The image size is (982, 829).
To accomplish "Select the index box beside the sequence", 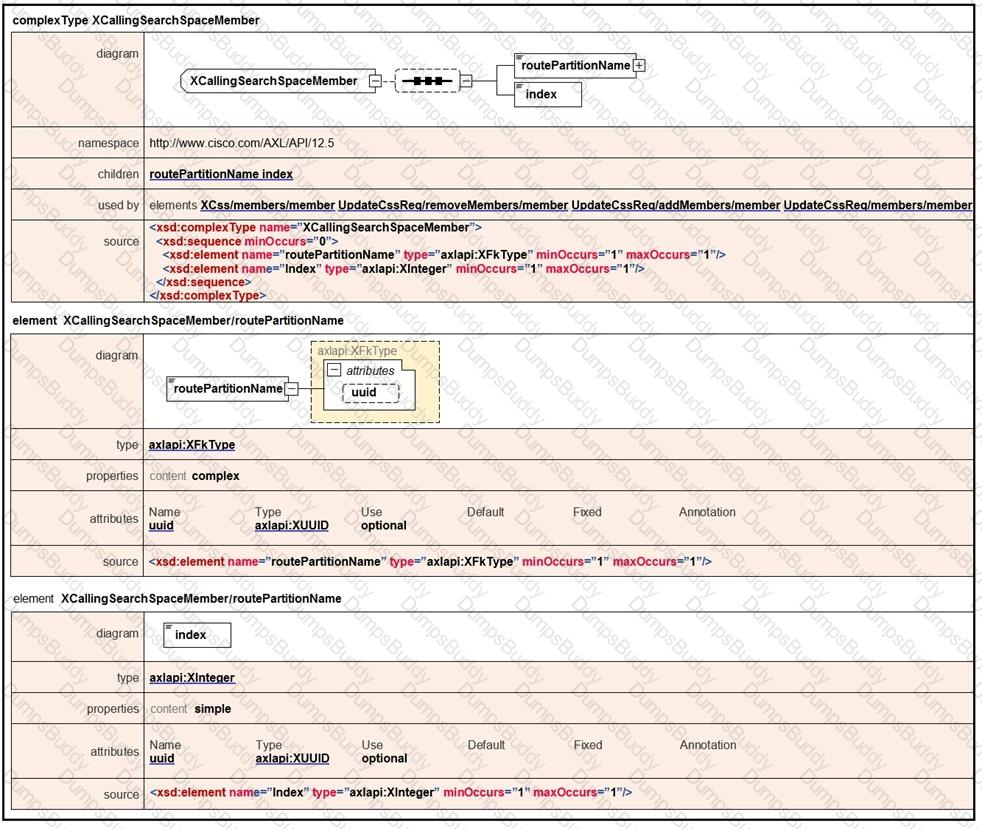I will coord(548,94).
